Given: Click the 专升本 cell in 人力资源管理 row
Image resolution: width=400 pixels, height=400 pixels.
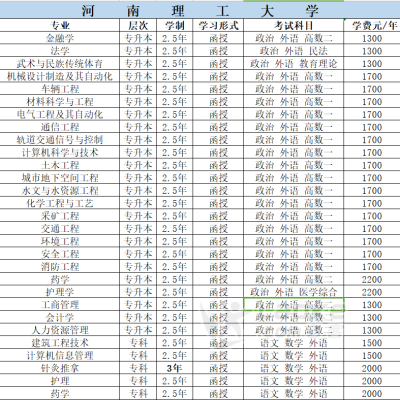Looking at the screenshot, I should tap(138, 330).
